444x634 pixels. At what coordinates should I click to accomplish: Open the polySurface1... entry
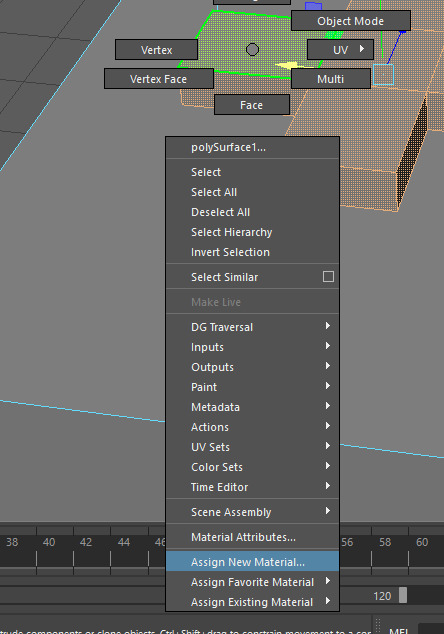(x=252, y=148)
